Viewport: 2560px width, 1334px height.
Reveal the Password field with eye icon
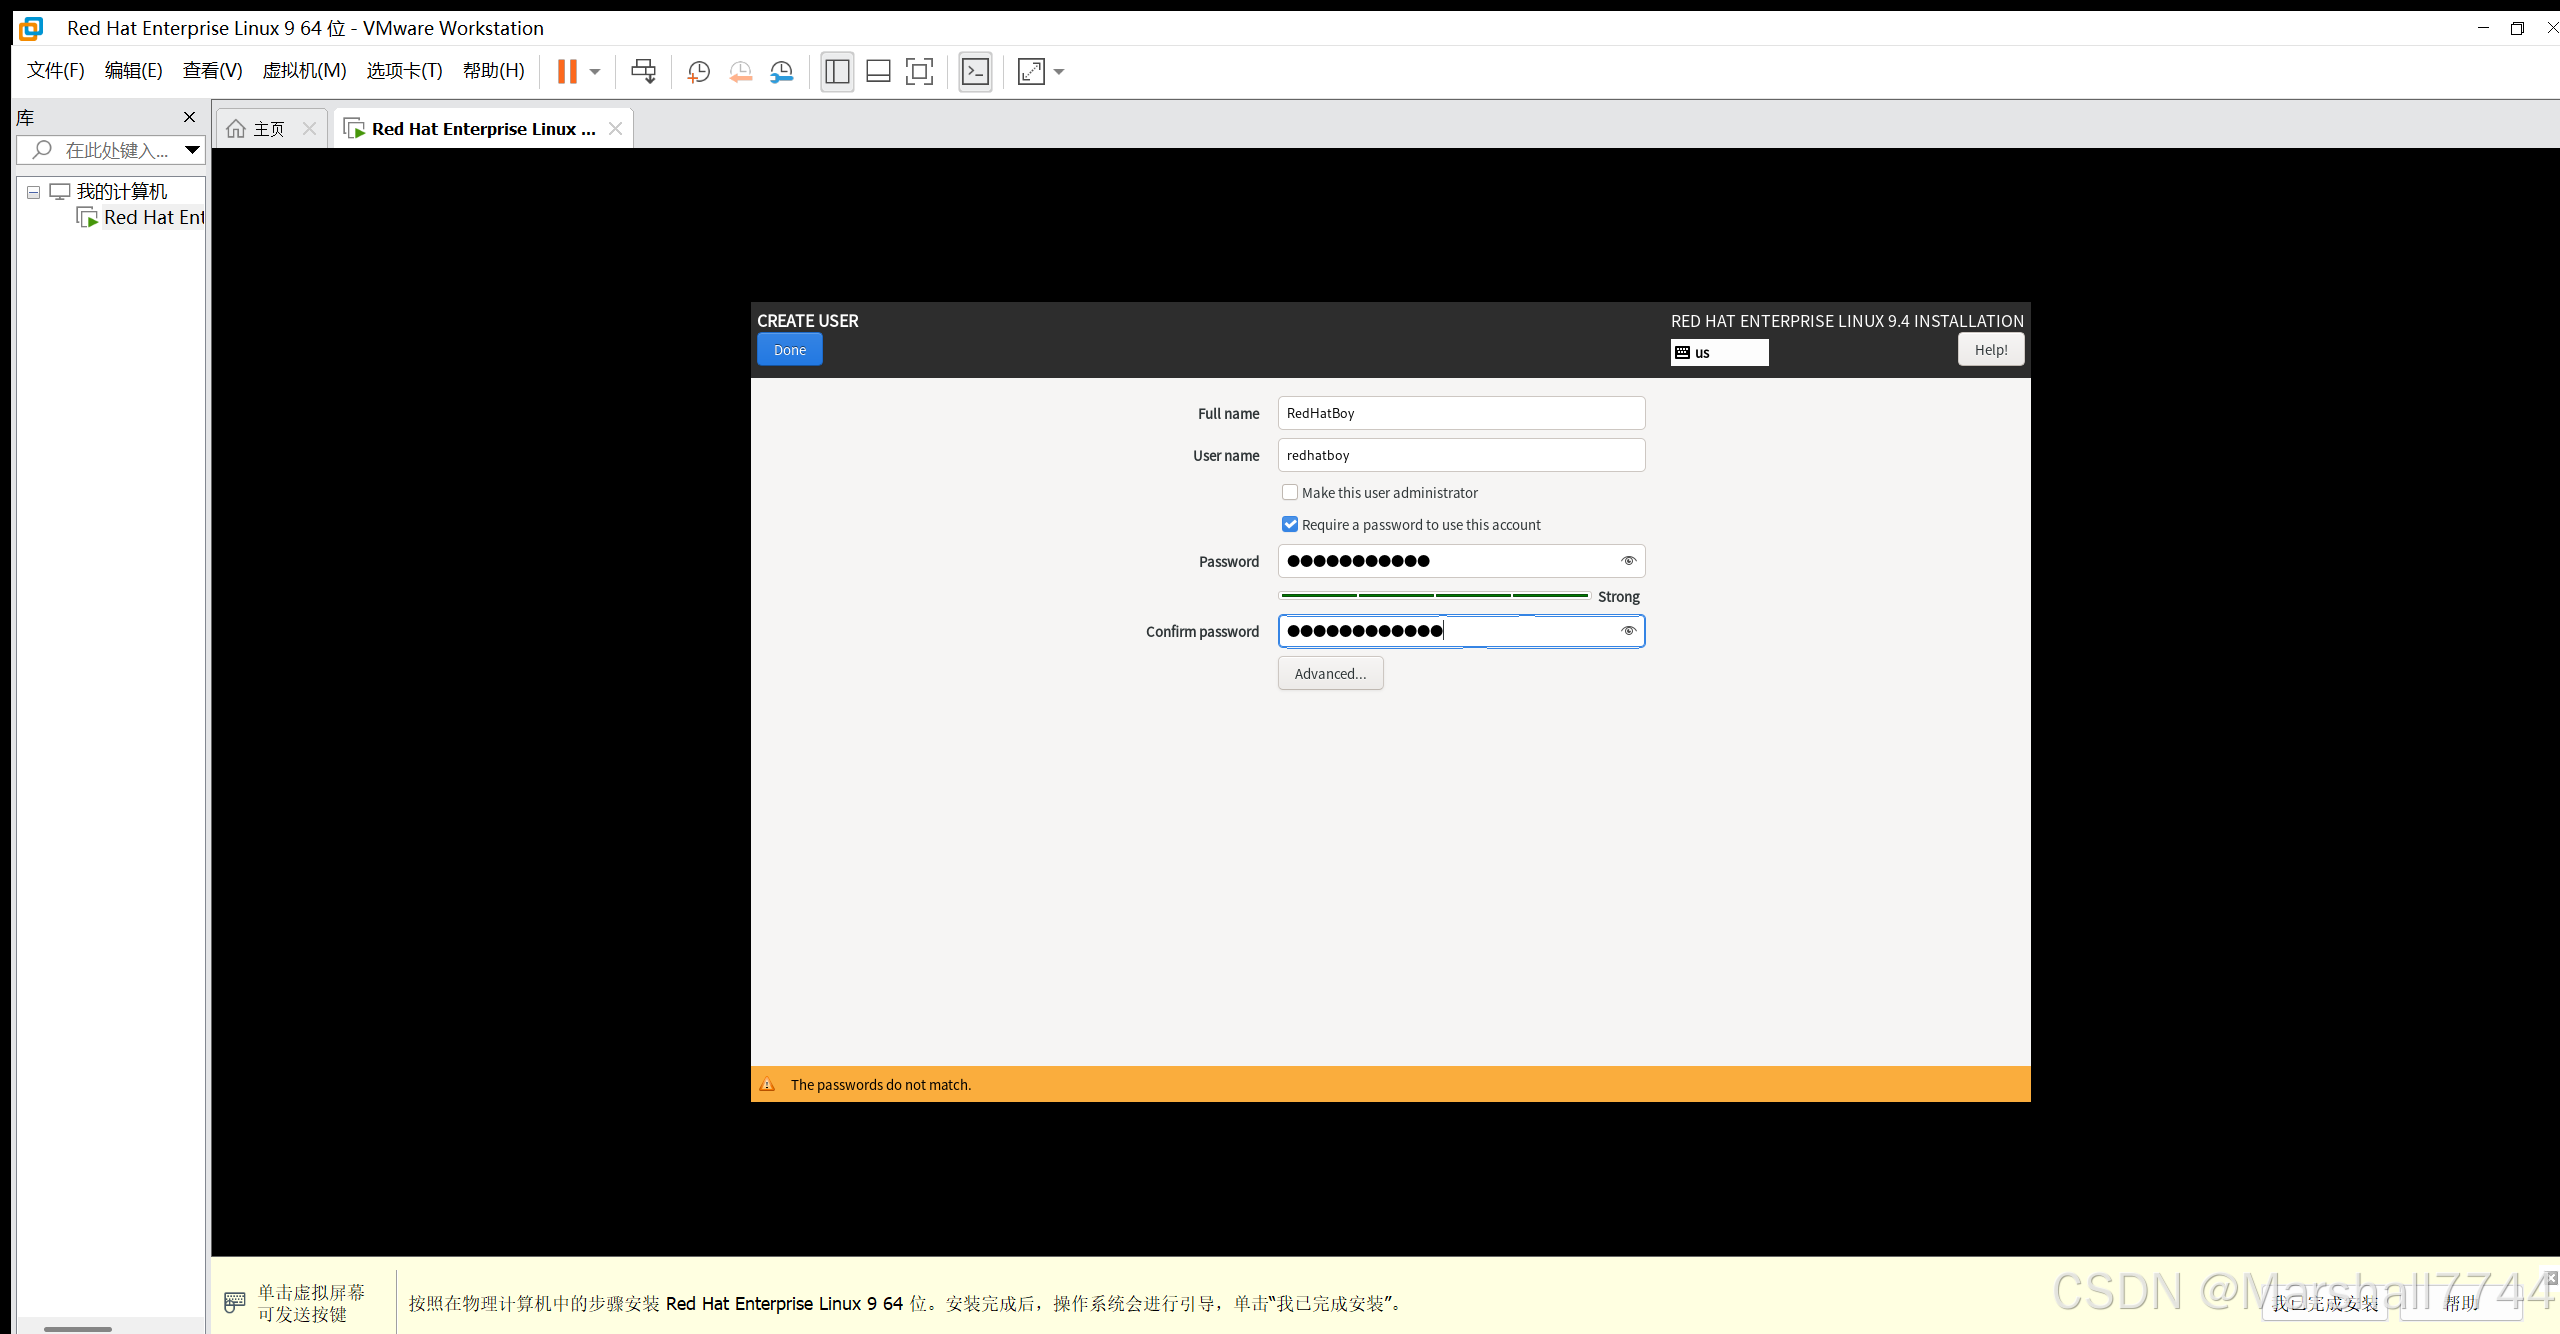(1628, 561)
